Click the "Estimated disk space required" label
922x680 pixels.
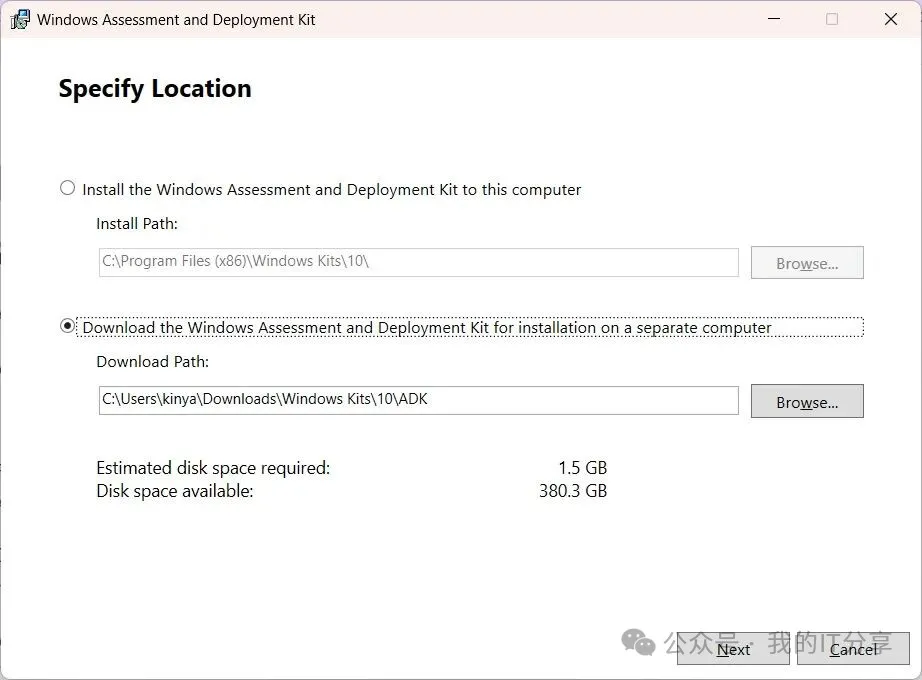pos(213,468)
